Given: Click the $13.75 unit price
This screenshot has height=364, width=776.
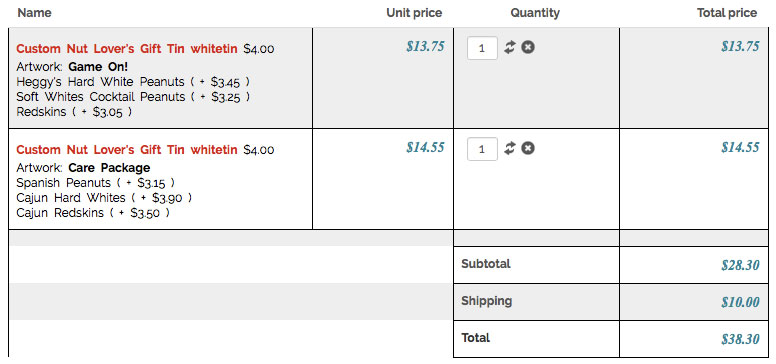Looking at the screenshot, I should (x=425, y=46).
